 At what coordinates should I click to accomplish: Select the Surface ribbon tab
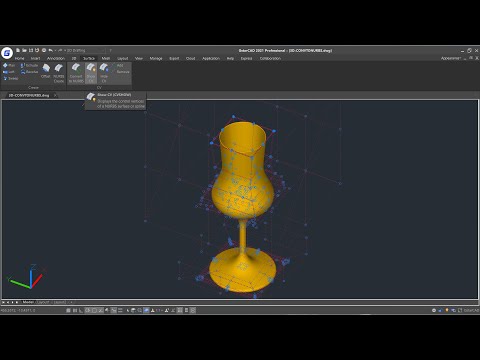pos(89,58)
